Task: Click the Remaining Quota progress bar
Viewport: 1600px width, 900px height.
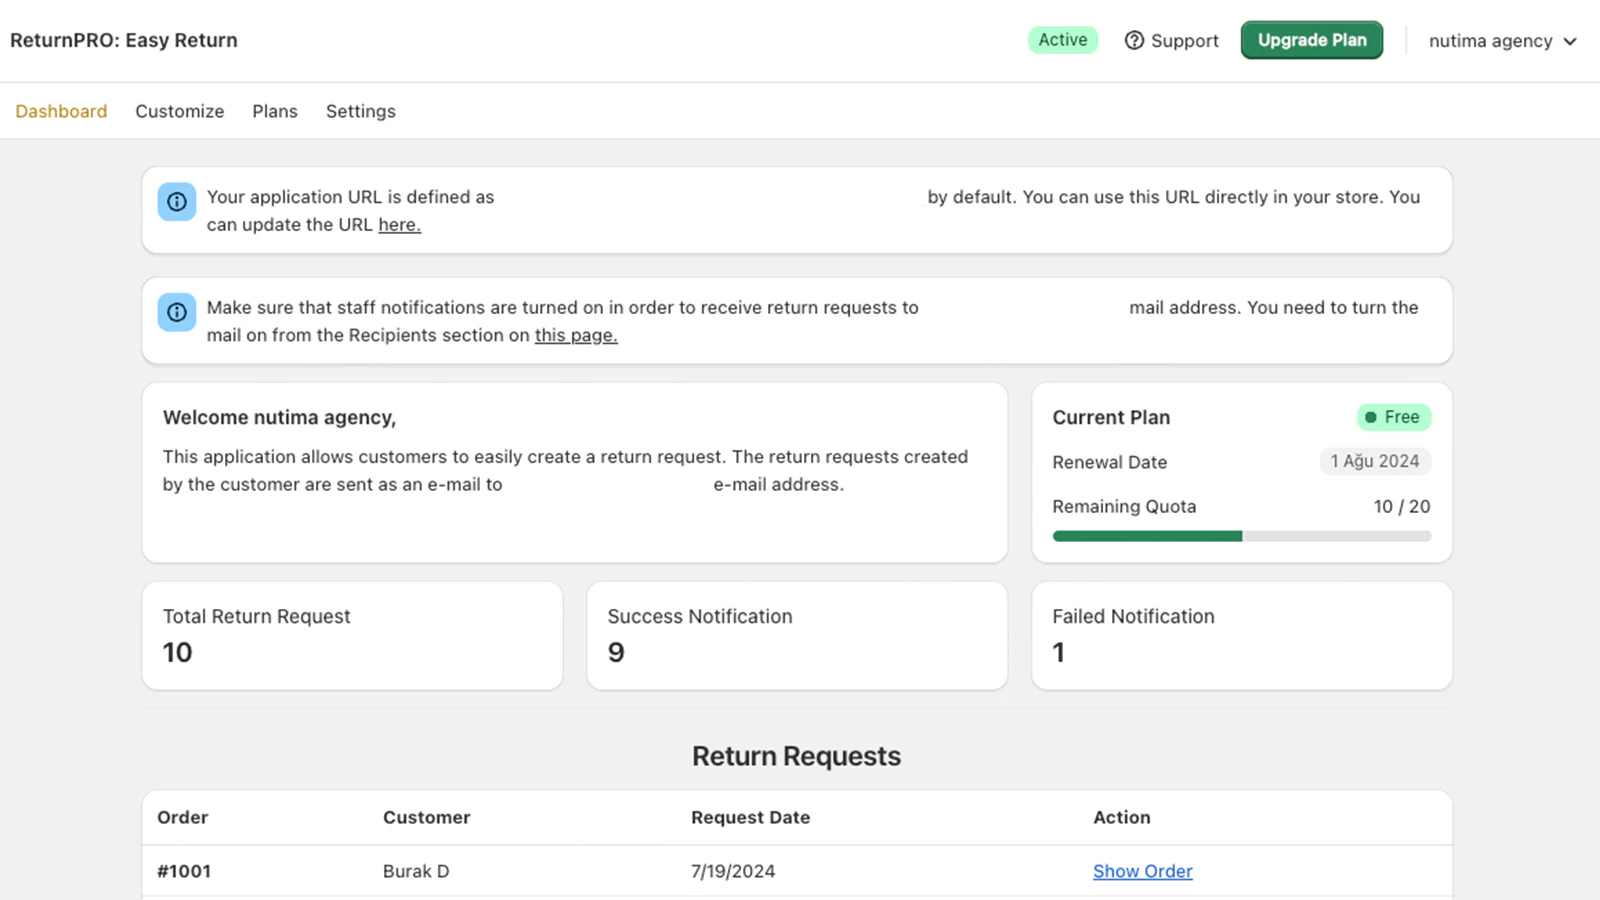Action: pyautogui.click(x=1242, y=536)
